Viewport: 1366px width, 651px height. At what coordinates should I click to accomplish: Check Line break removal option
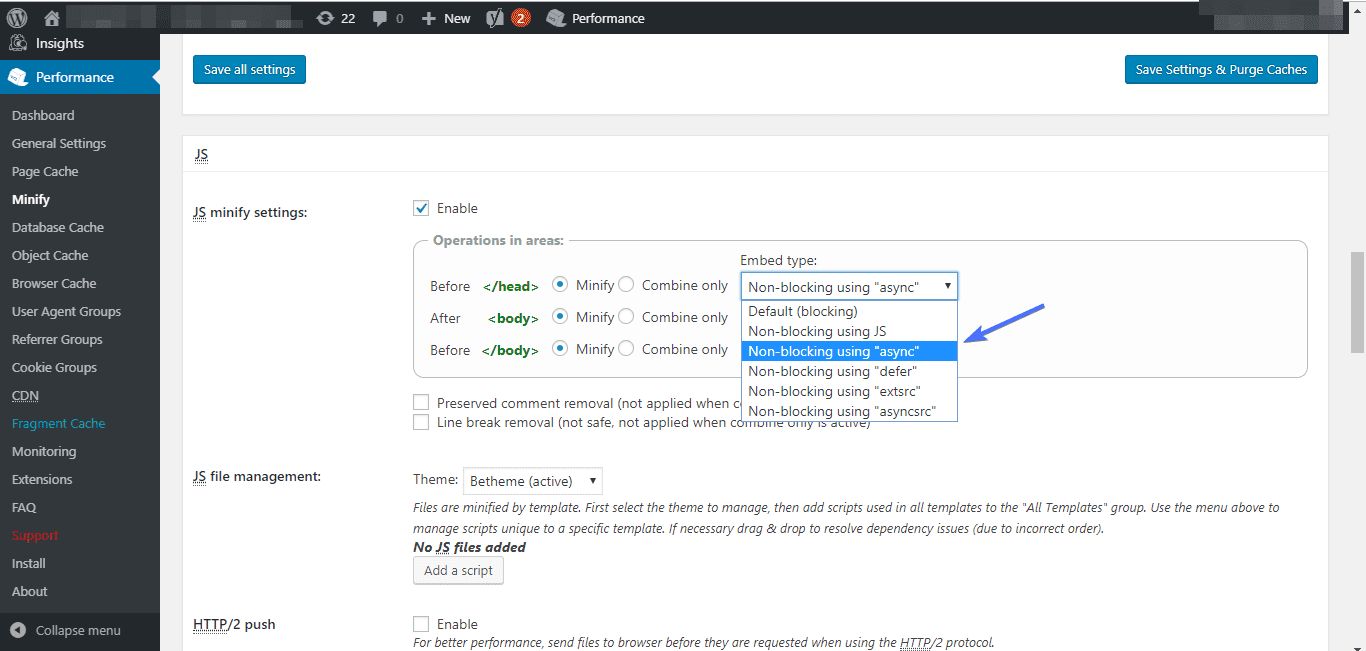(421, 422)
